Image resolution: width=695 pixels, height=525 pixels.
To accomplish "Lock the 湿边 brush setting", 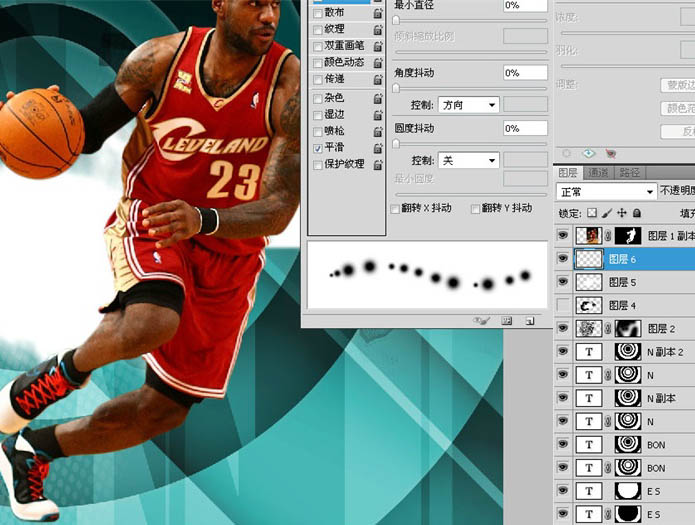I will [378, 115].
